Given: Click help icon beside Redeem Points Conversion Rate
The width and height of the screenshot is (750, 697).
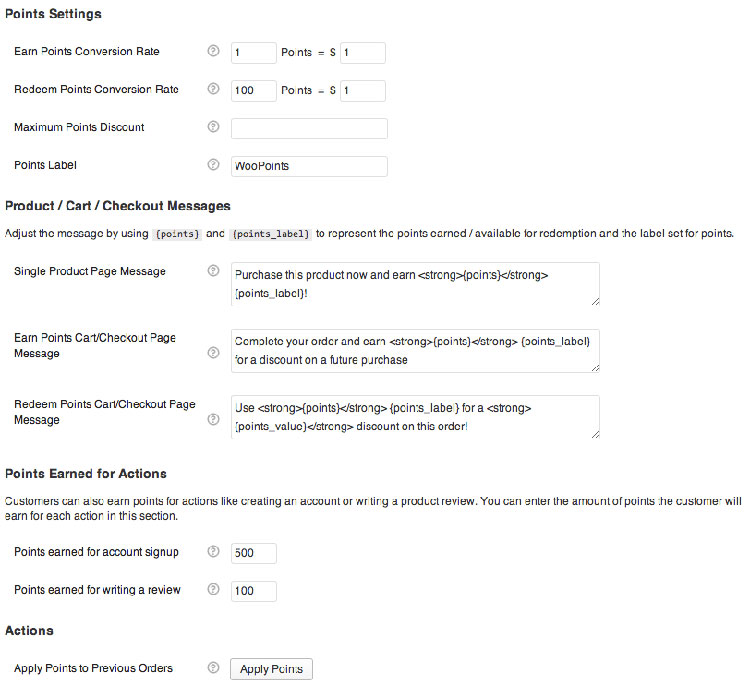Looking at the screenshot, I should [x=213, y=89].
